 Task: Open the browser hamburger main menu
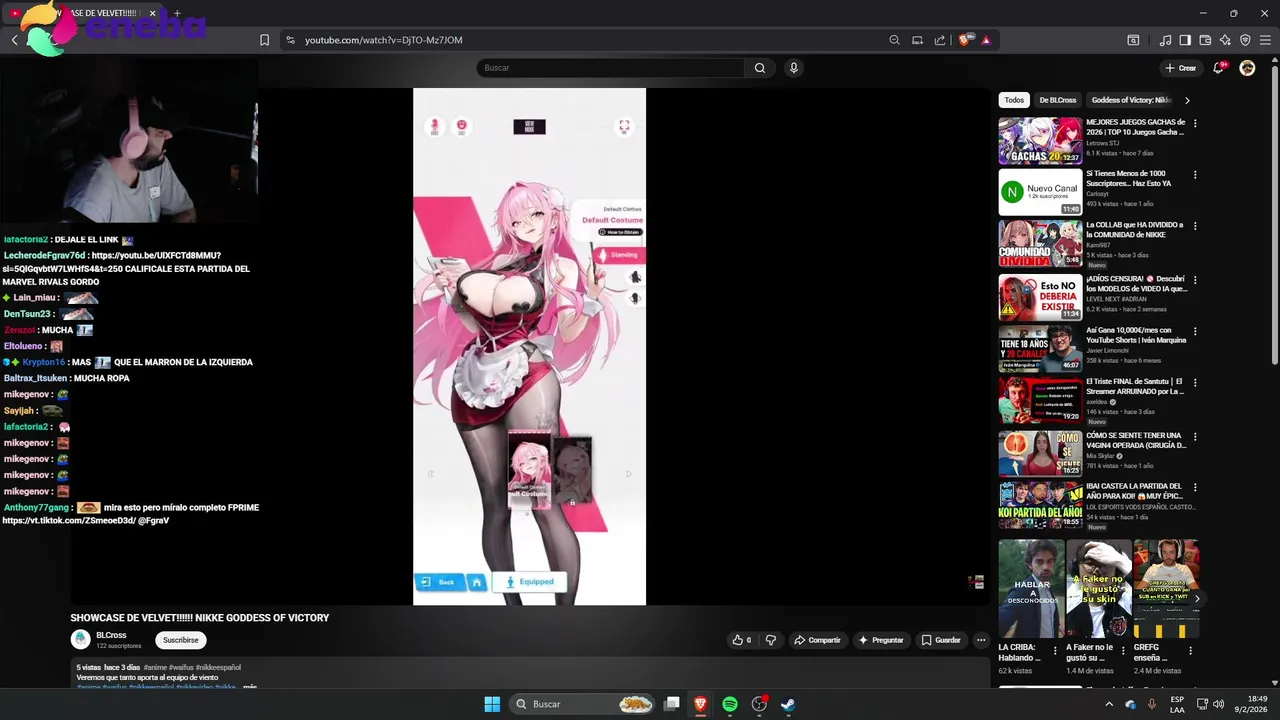[x=1266, y=40]
